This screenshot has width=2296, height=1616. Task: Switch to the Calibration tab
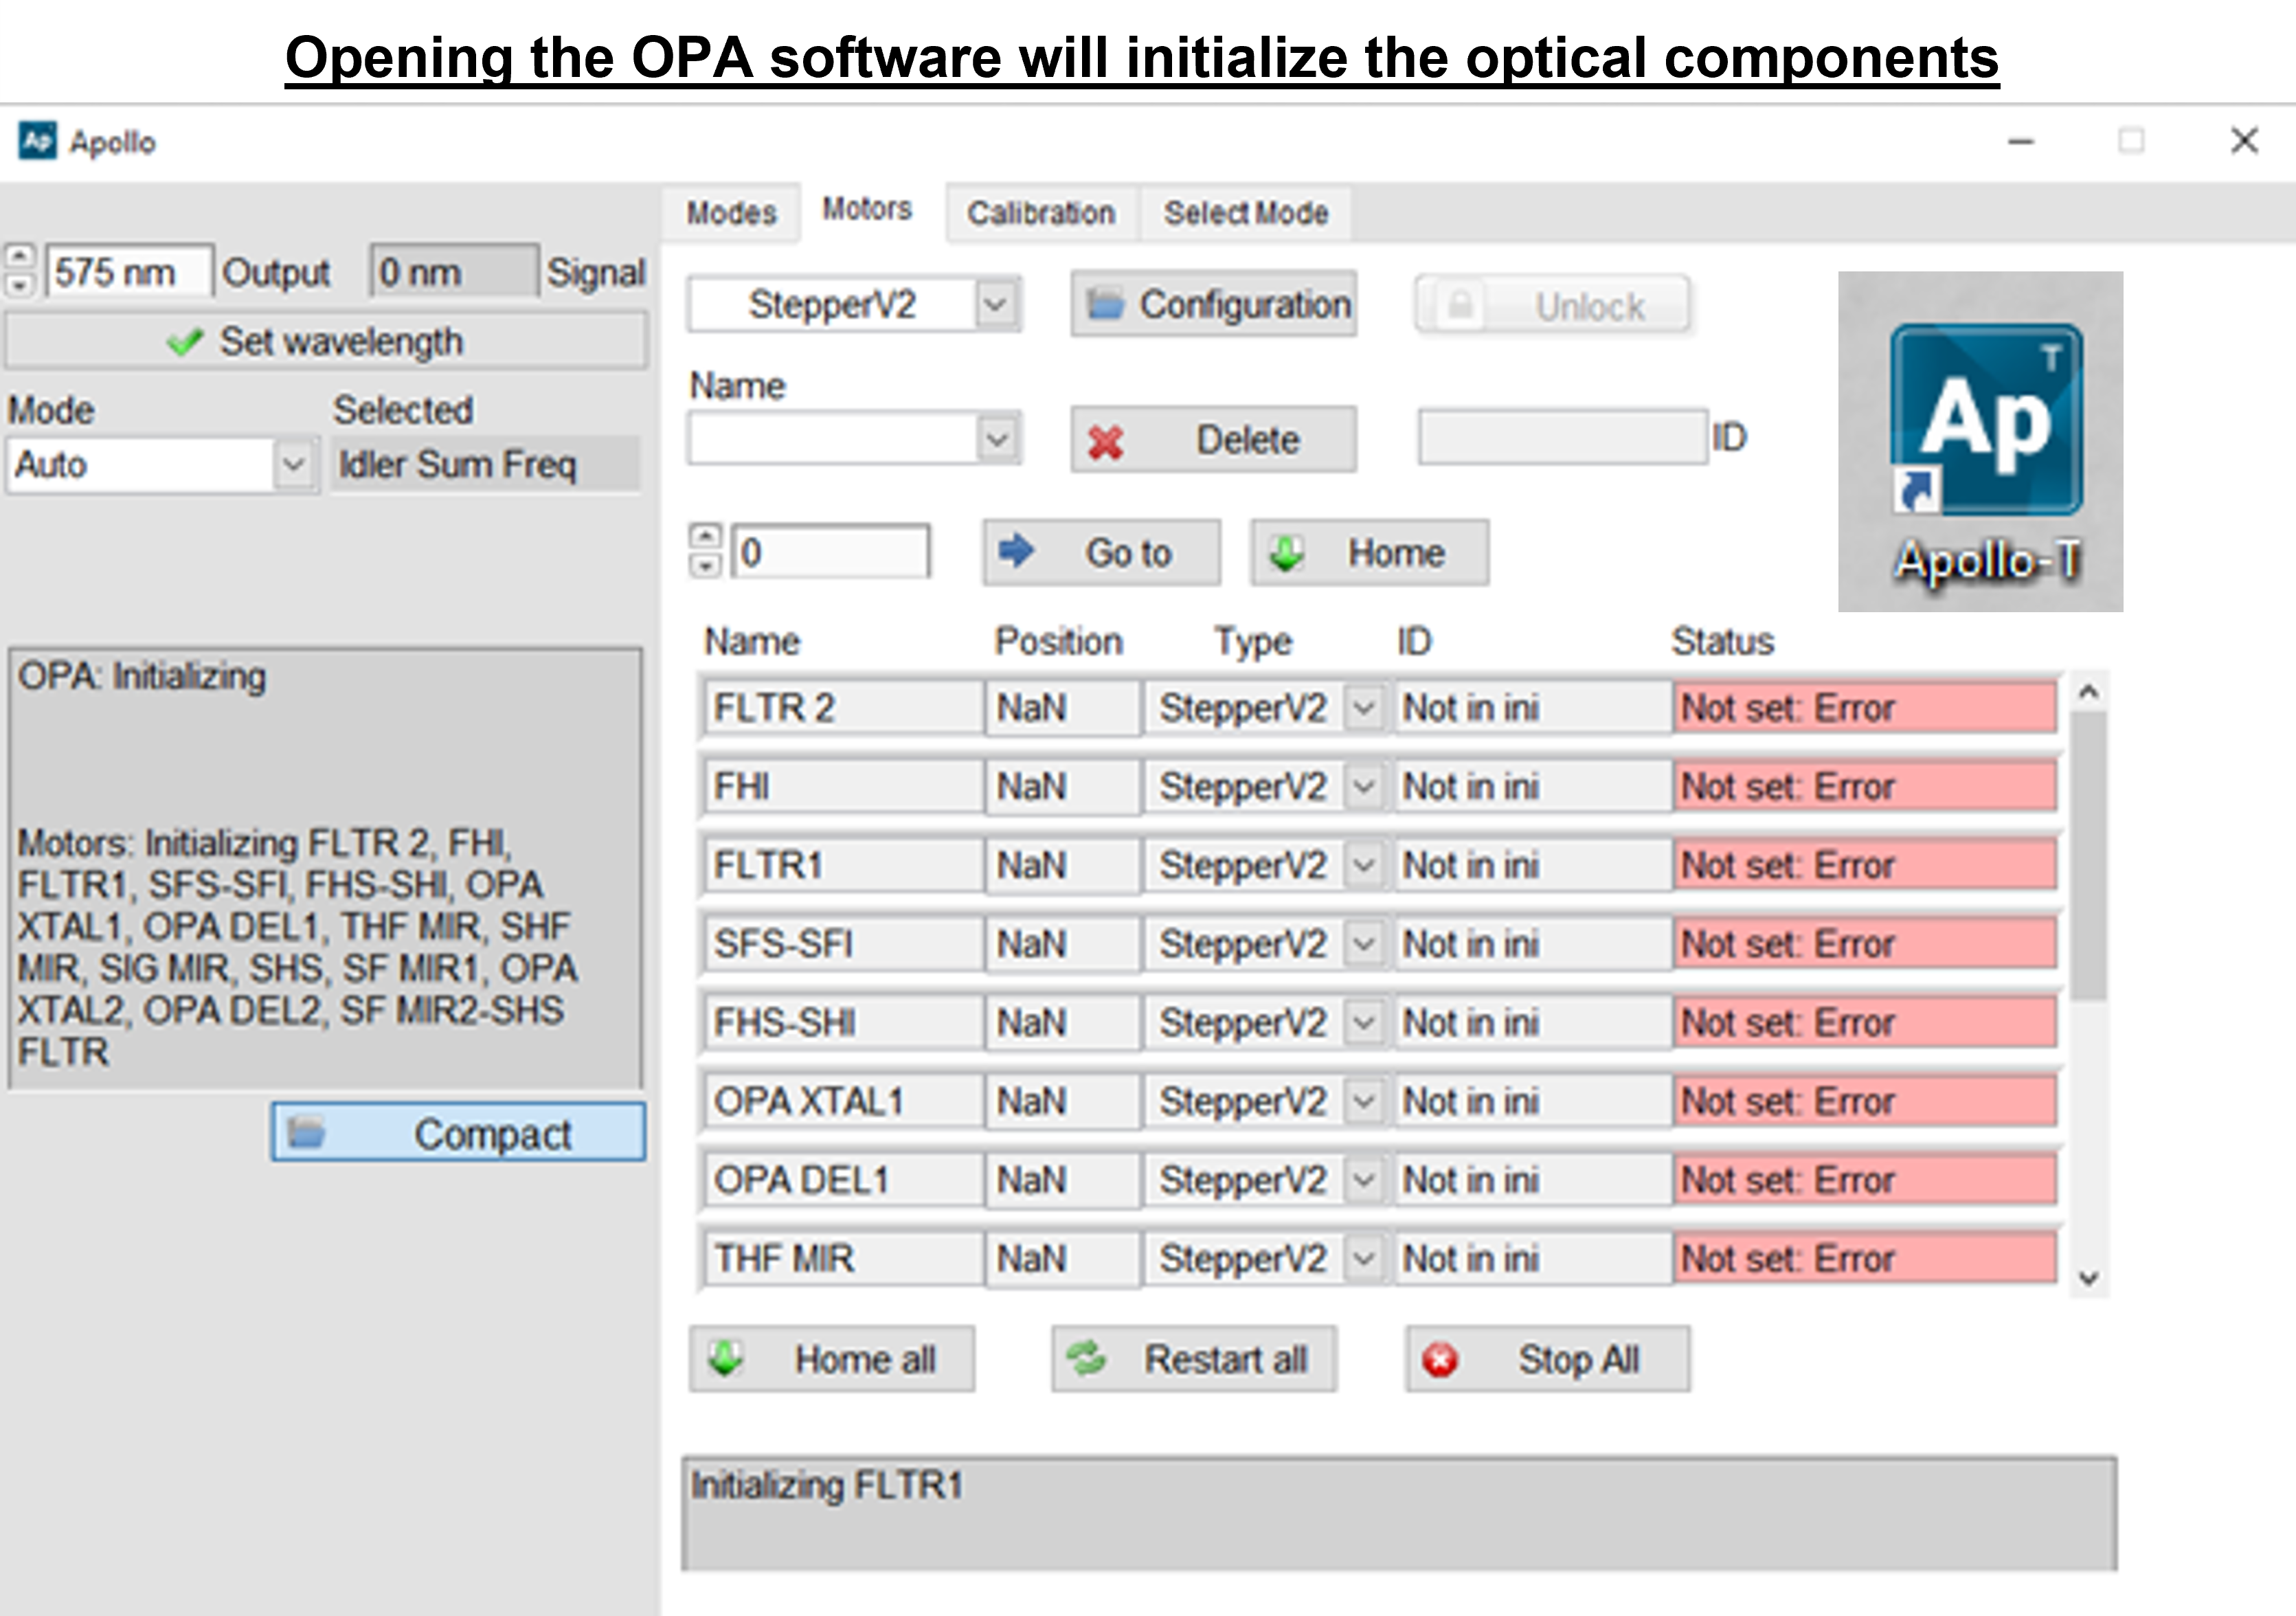click(1040, 213)
